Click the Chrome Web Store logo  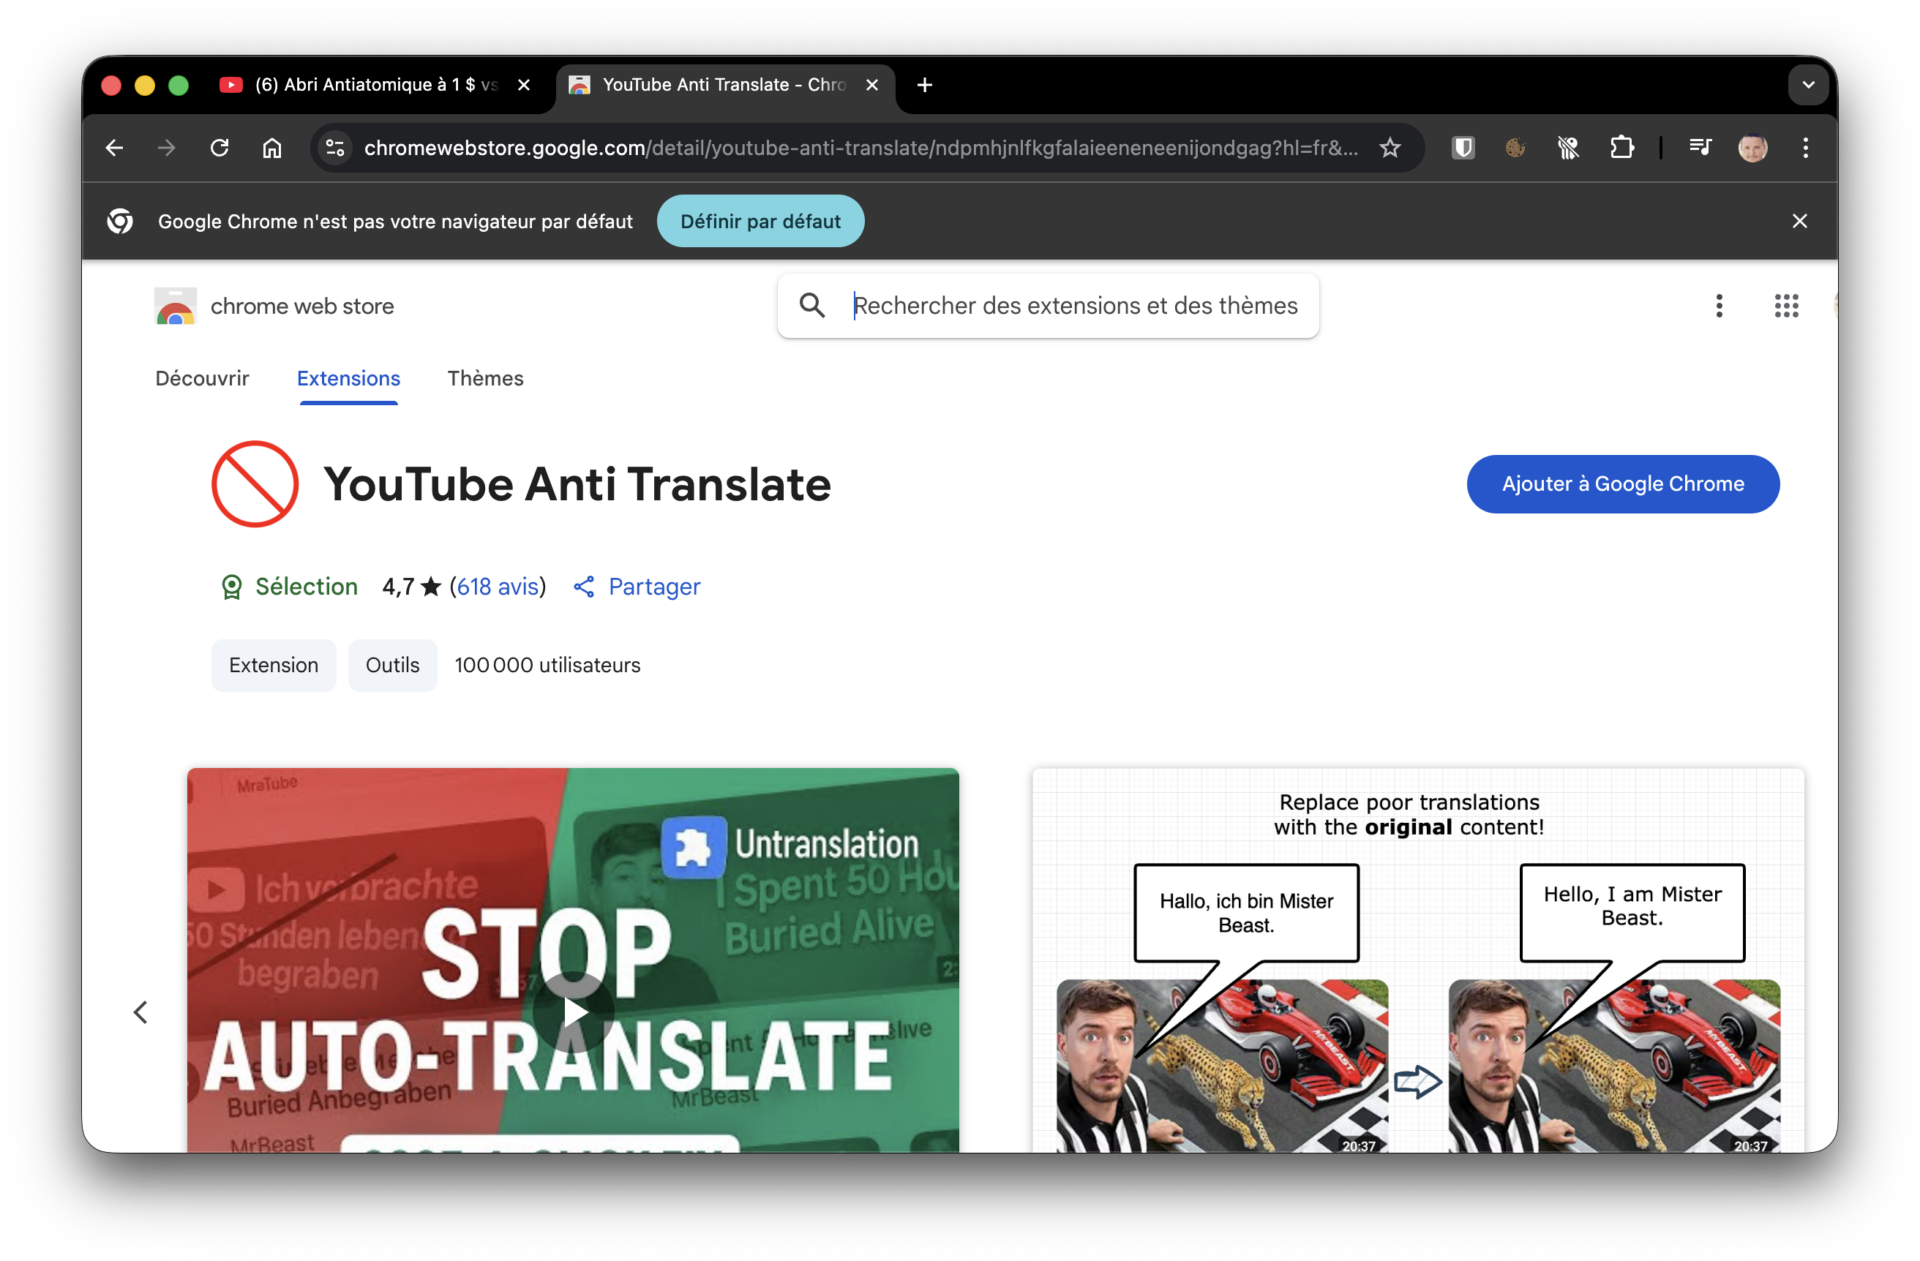(x=175, y=306)
